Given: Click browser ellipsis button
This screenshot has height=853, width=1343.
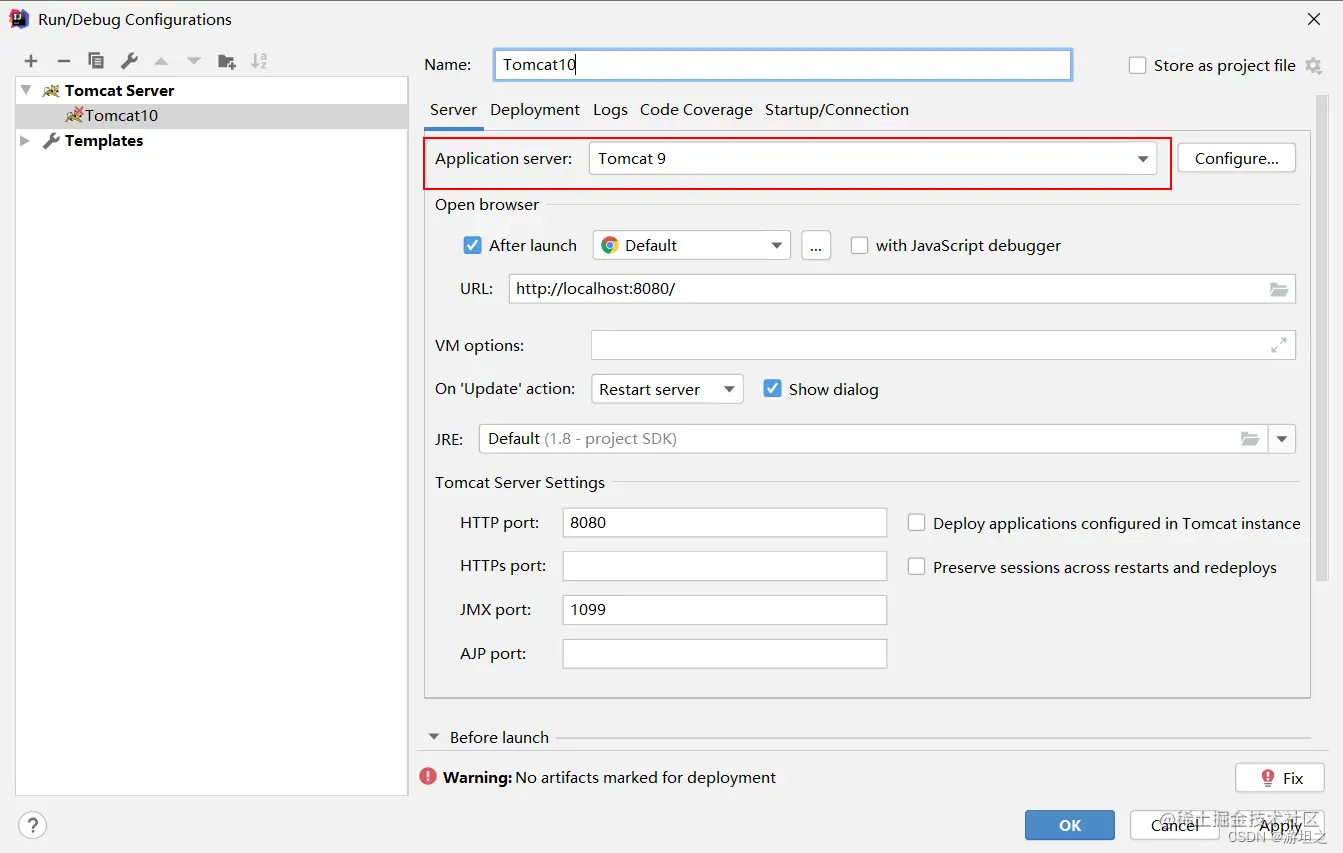Looking at the screenshot, I should pos(816,245).
